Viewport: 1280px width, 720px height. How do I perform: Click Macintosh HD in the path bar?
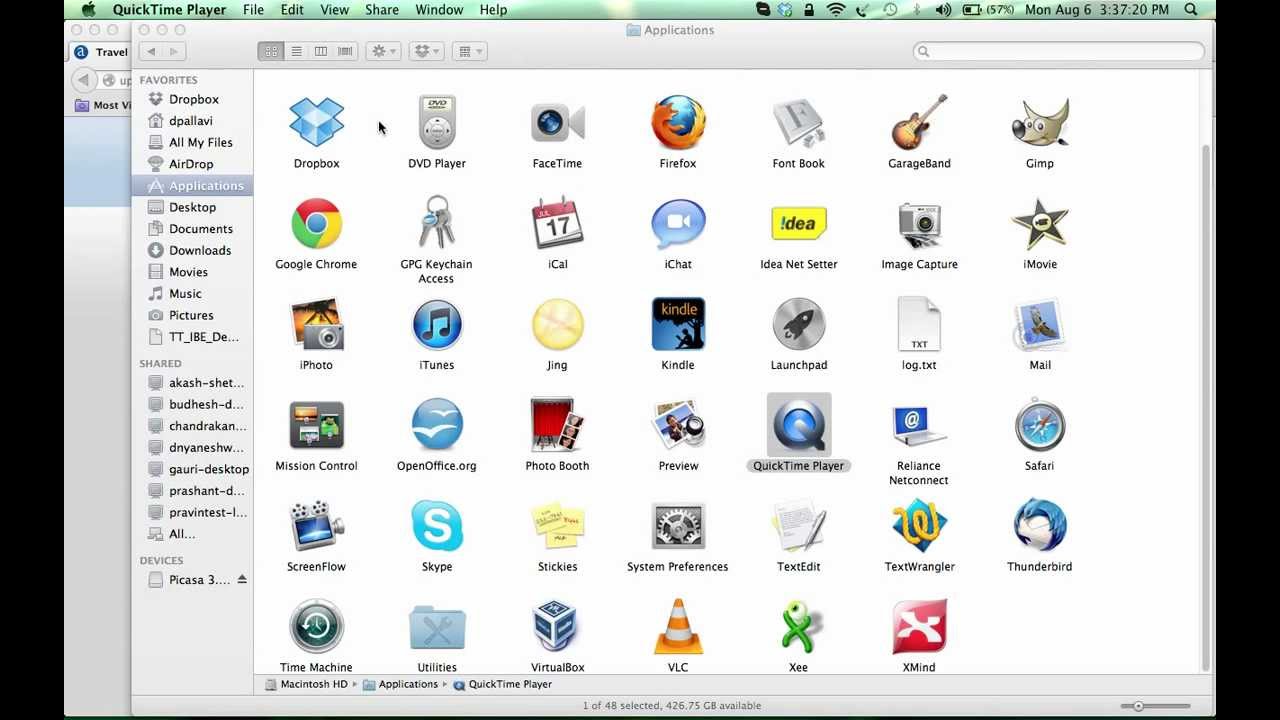tap(306, 684)
